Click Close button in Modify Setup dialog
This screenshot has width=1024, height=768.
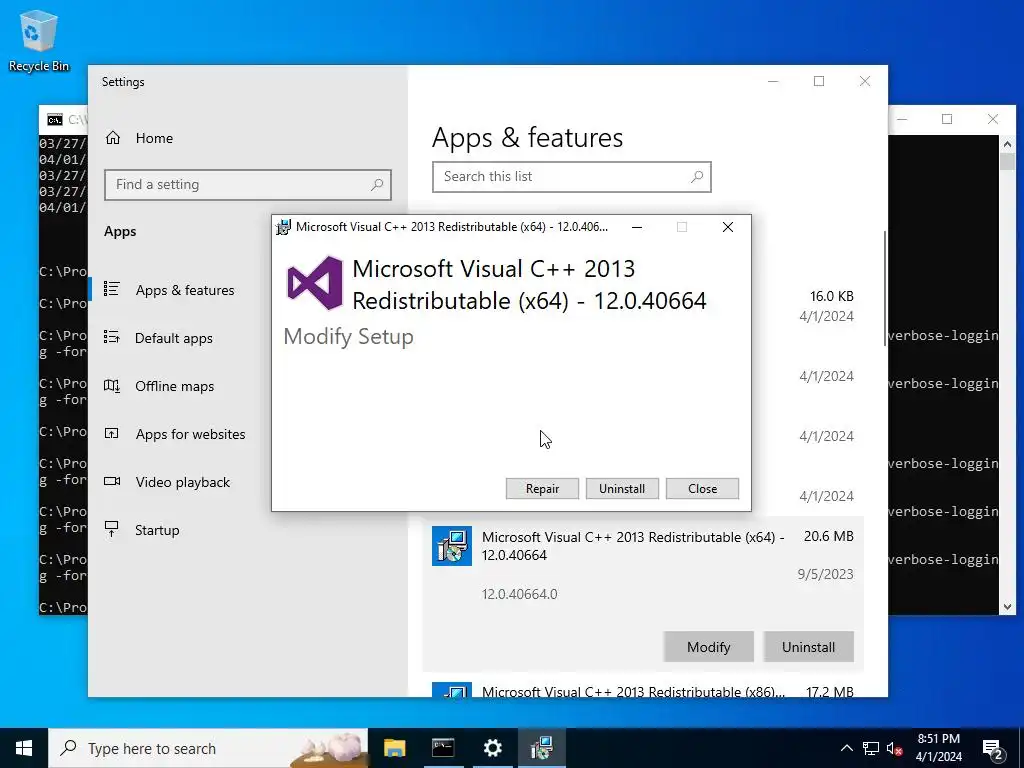point(702,488)
